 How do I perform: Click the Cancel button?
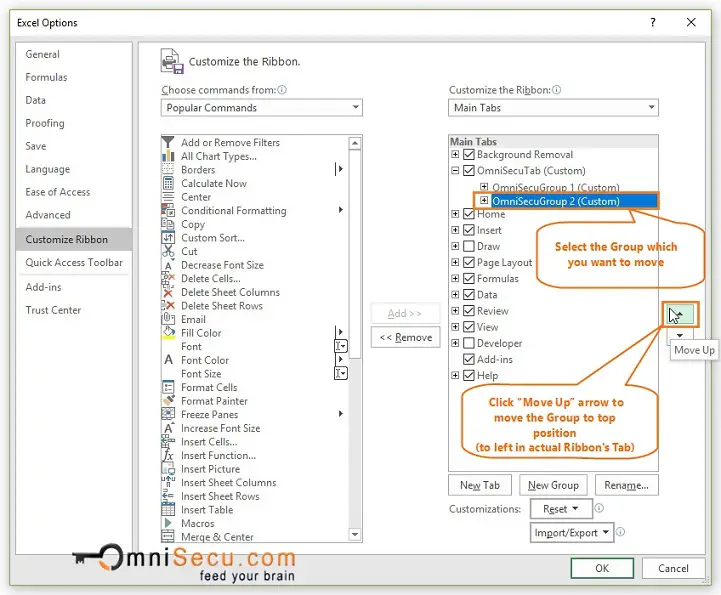pyautogui.click(x=673, y=568)
